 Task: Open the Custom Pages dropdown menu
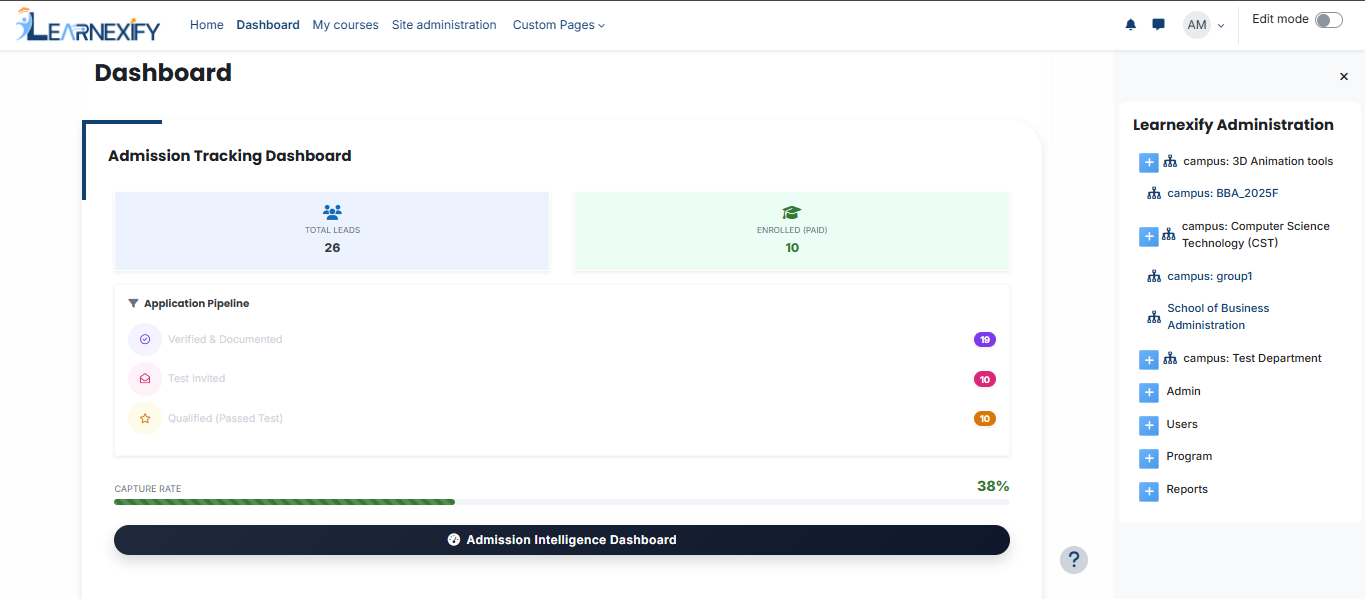[559, 25]
